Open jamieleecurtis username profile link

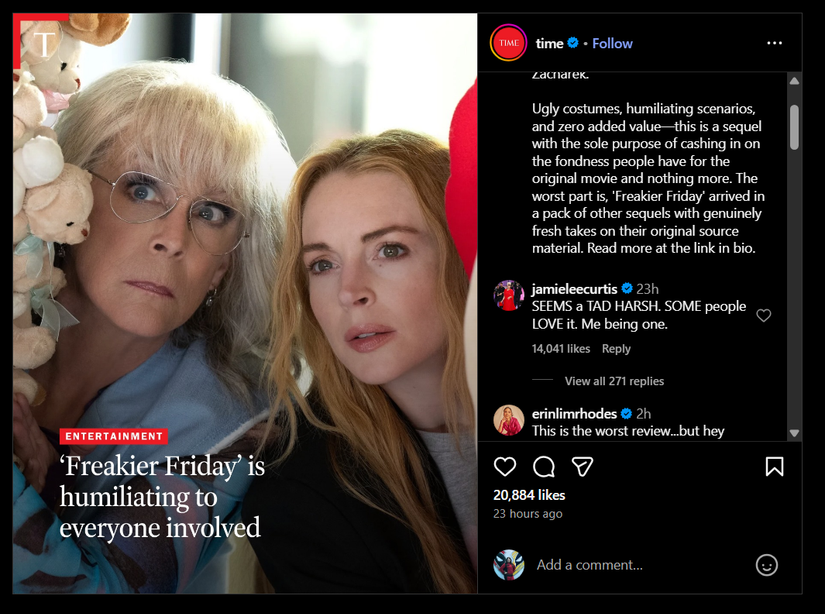tap(574, 289)
